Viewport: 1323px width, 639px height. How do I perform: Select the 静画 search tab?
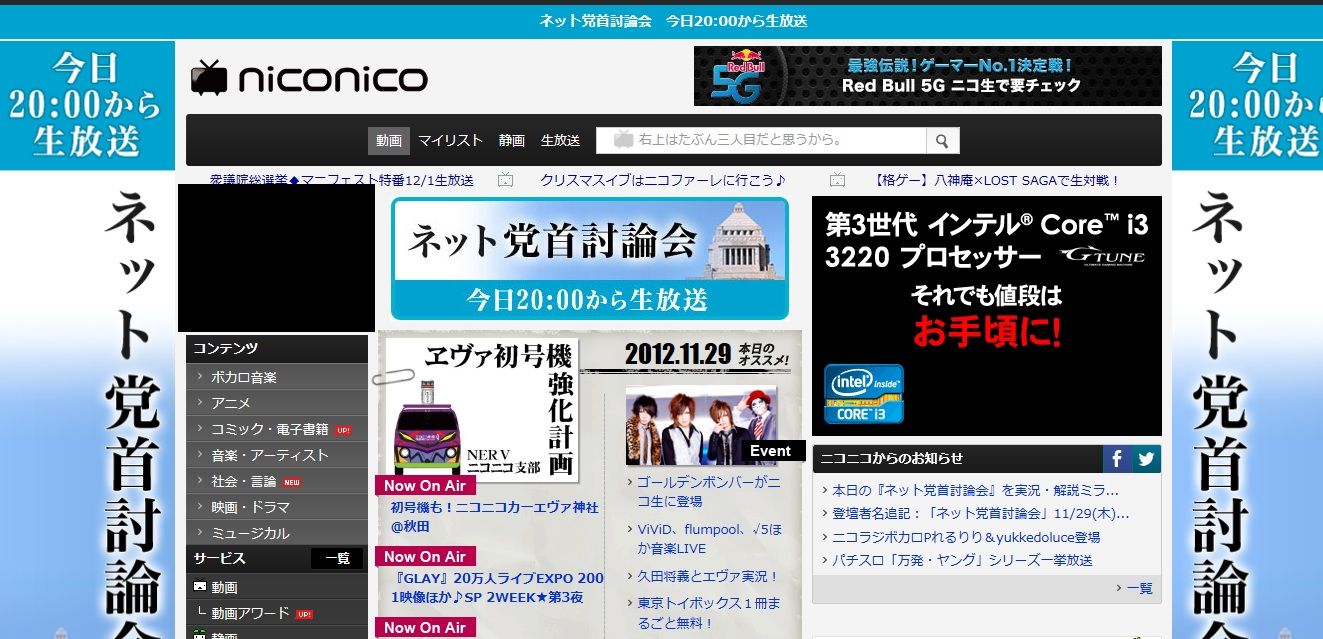512,140
